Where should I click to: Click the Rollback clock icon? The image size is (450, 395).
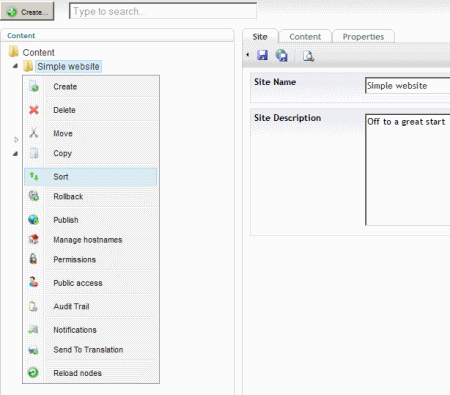[x=34, y=196]
